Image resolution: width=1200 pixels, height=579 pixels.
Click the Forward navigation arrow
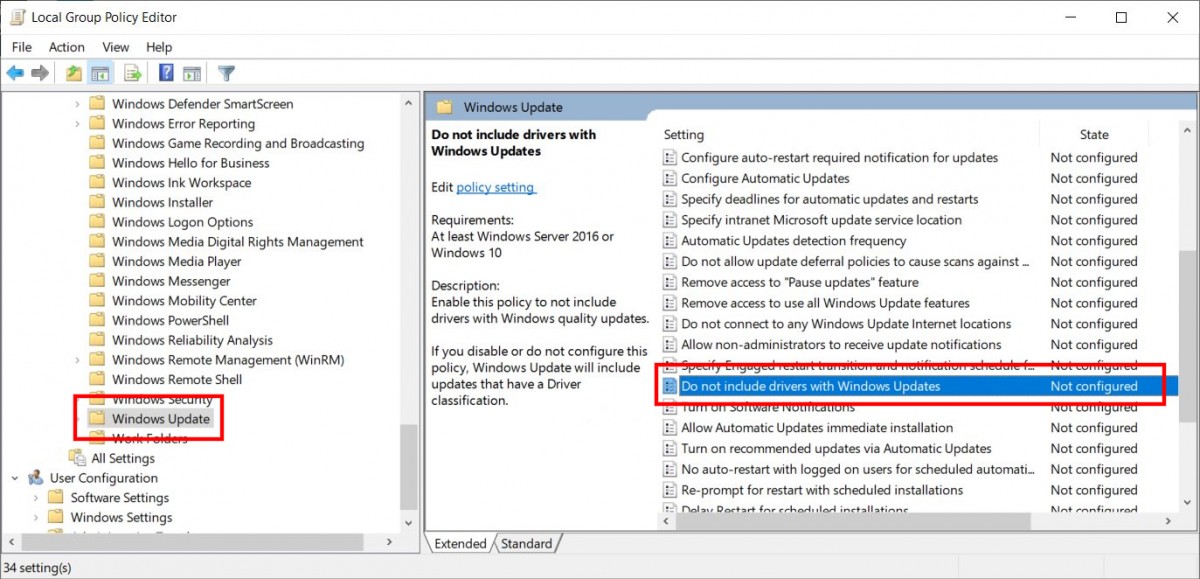pyautogui.click(x=38, y=72)
